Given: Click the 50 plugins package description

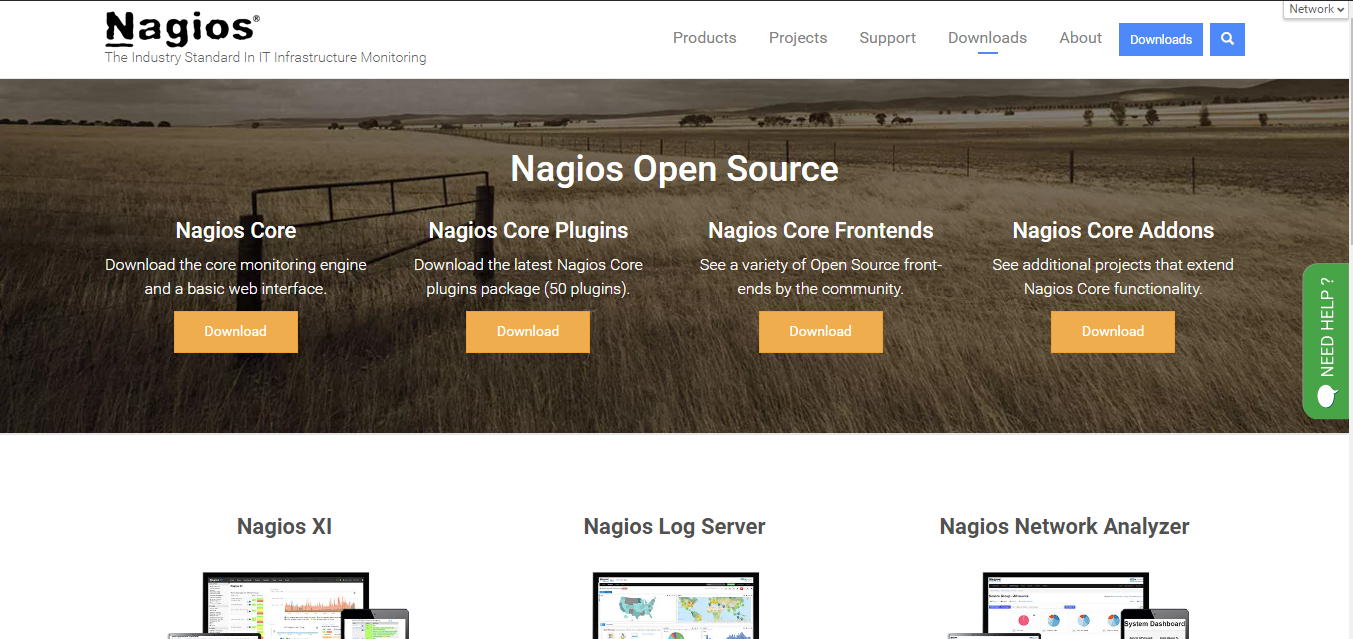Looking at the screenshot, I should 528,277.
